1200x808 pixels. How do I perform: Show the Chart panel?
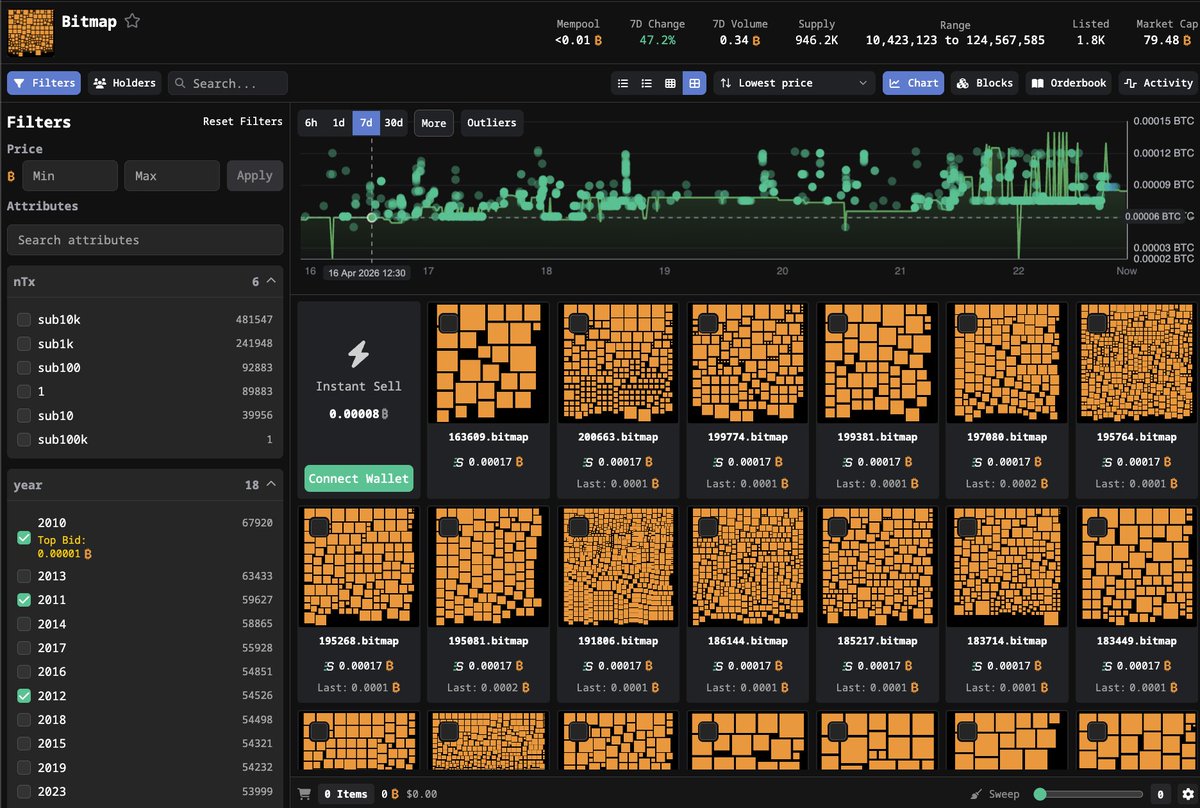coord(913,83)
